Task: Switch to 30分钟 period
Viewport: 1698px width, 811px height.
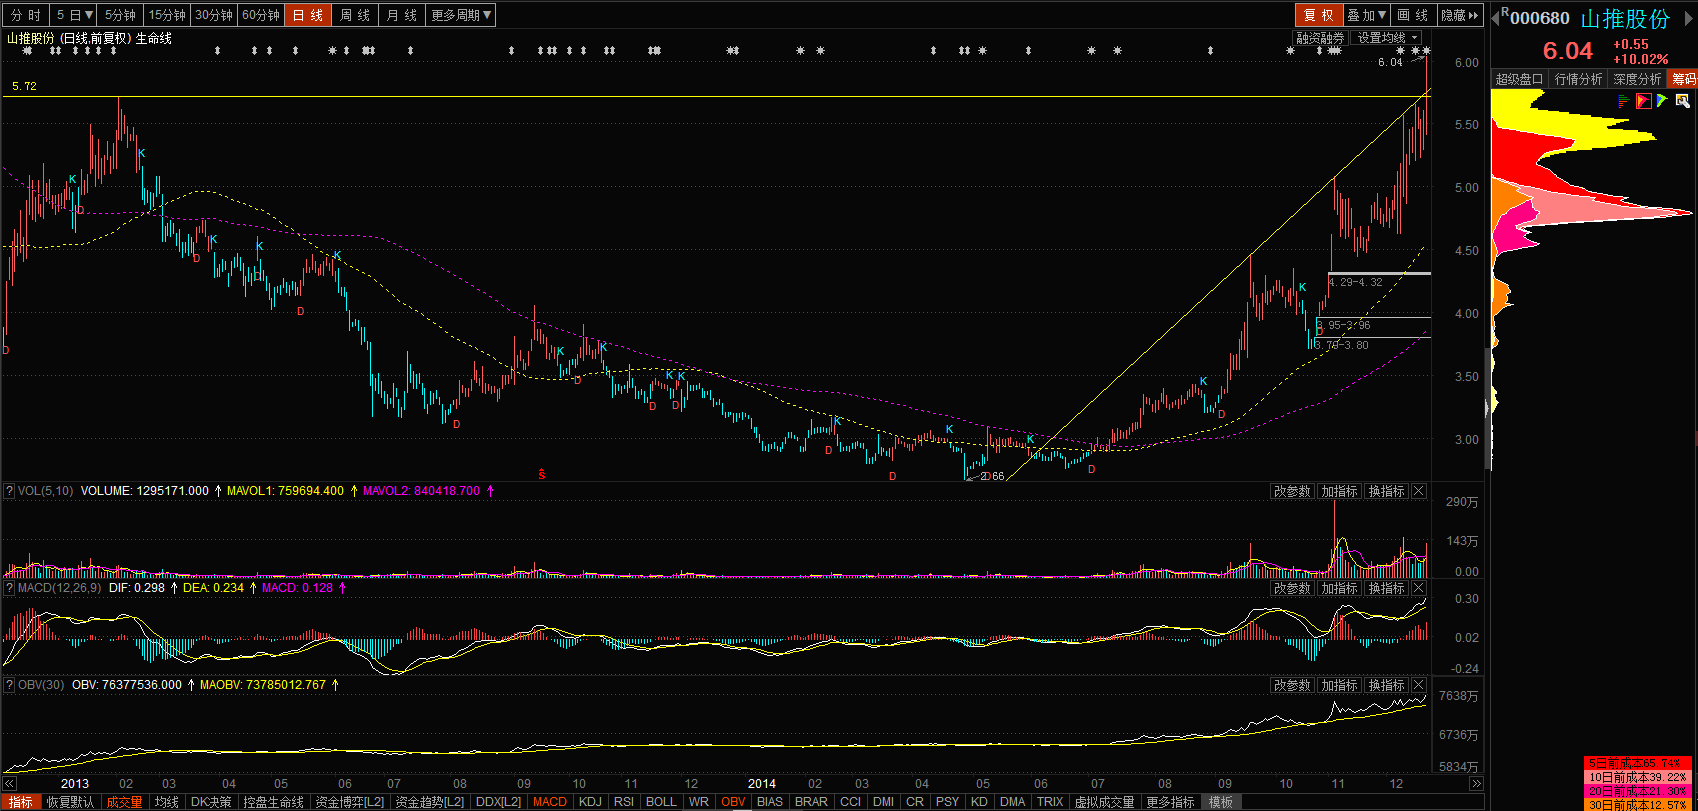Action: pyautogui.click(x=214, y=15)
